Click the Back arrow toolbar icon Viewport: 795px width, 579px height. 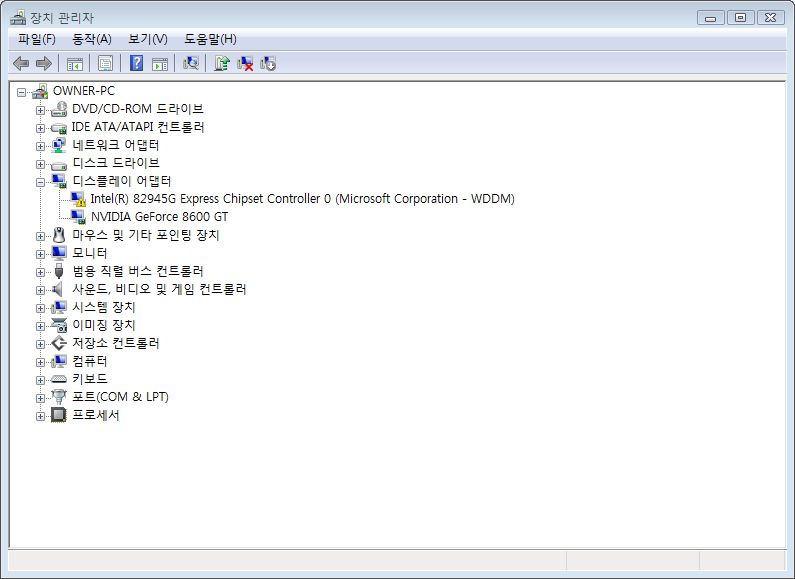21,63
